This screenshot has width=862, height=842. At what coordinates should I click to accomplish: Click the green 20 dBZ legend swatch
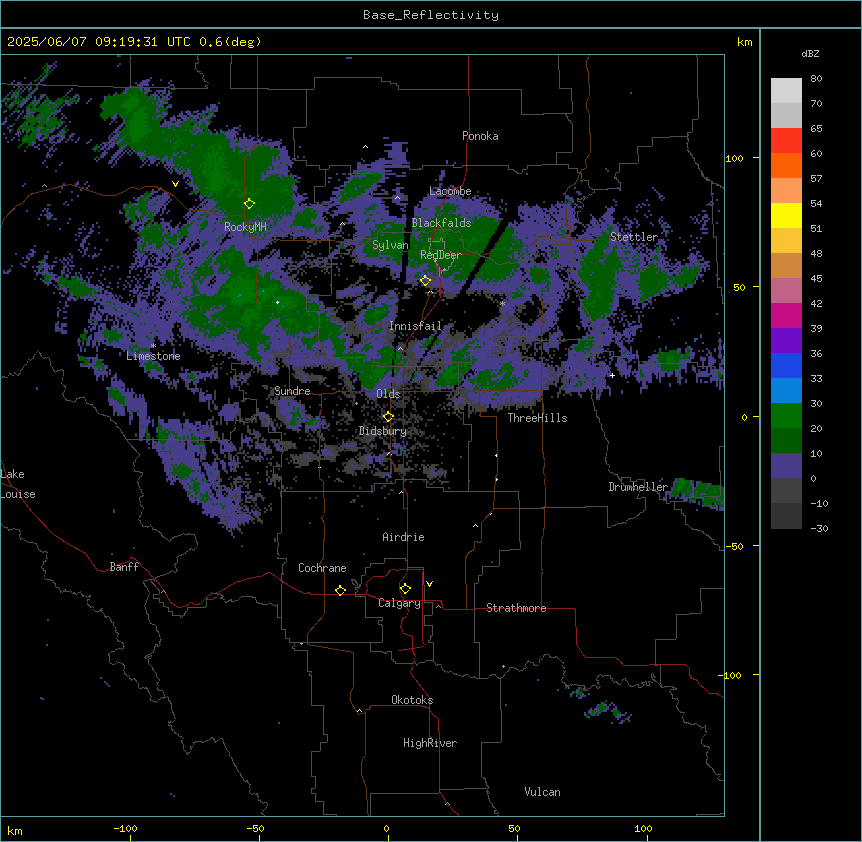pos(786,416)
